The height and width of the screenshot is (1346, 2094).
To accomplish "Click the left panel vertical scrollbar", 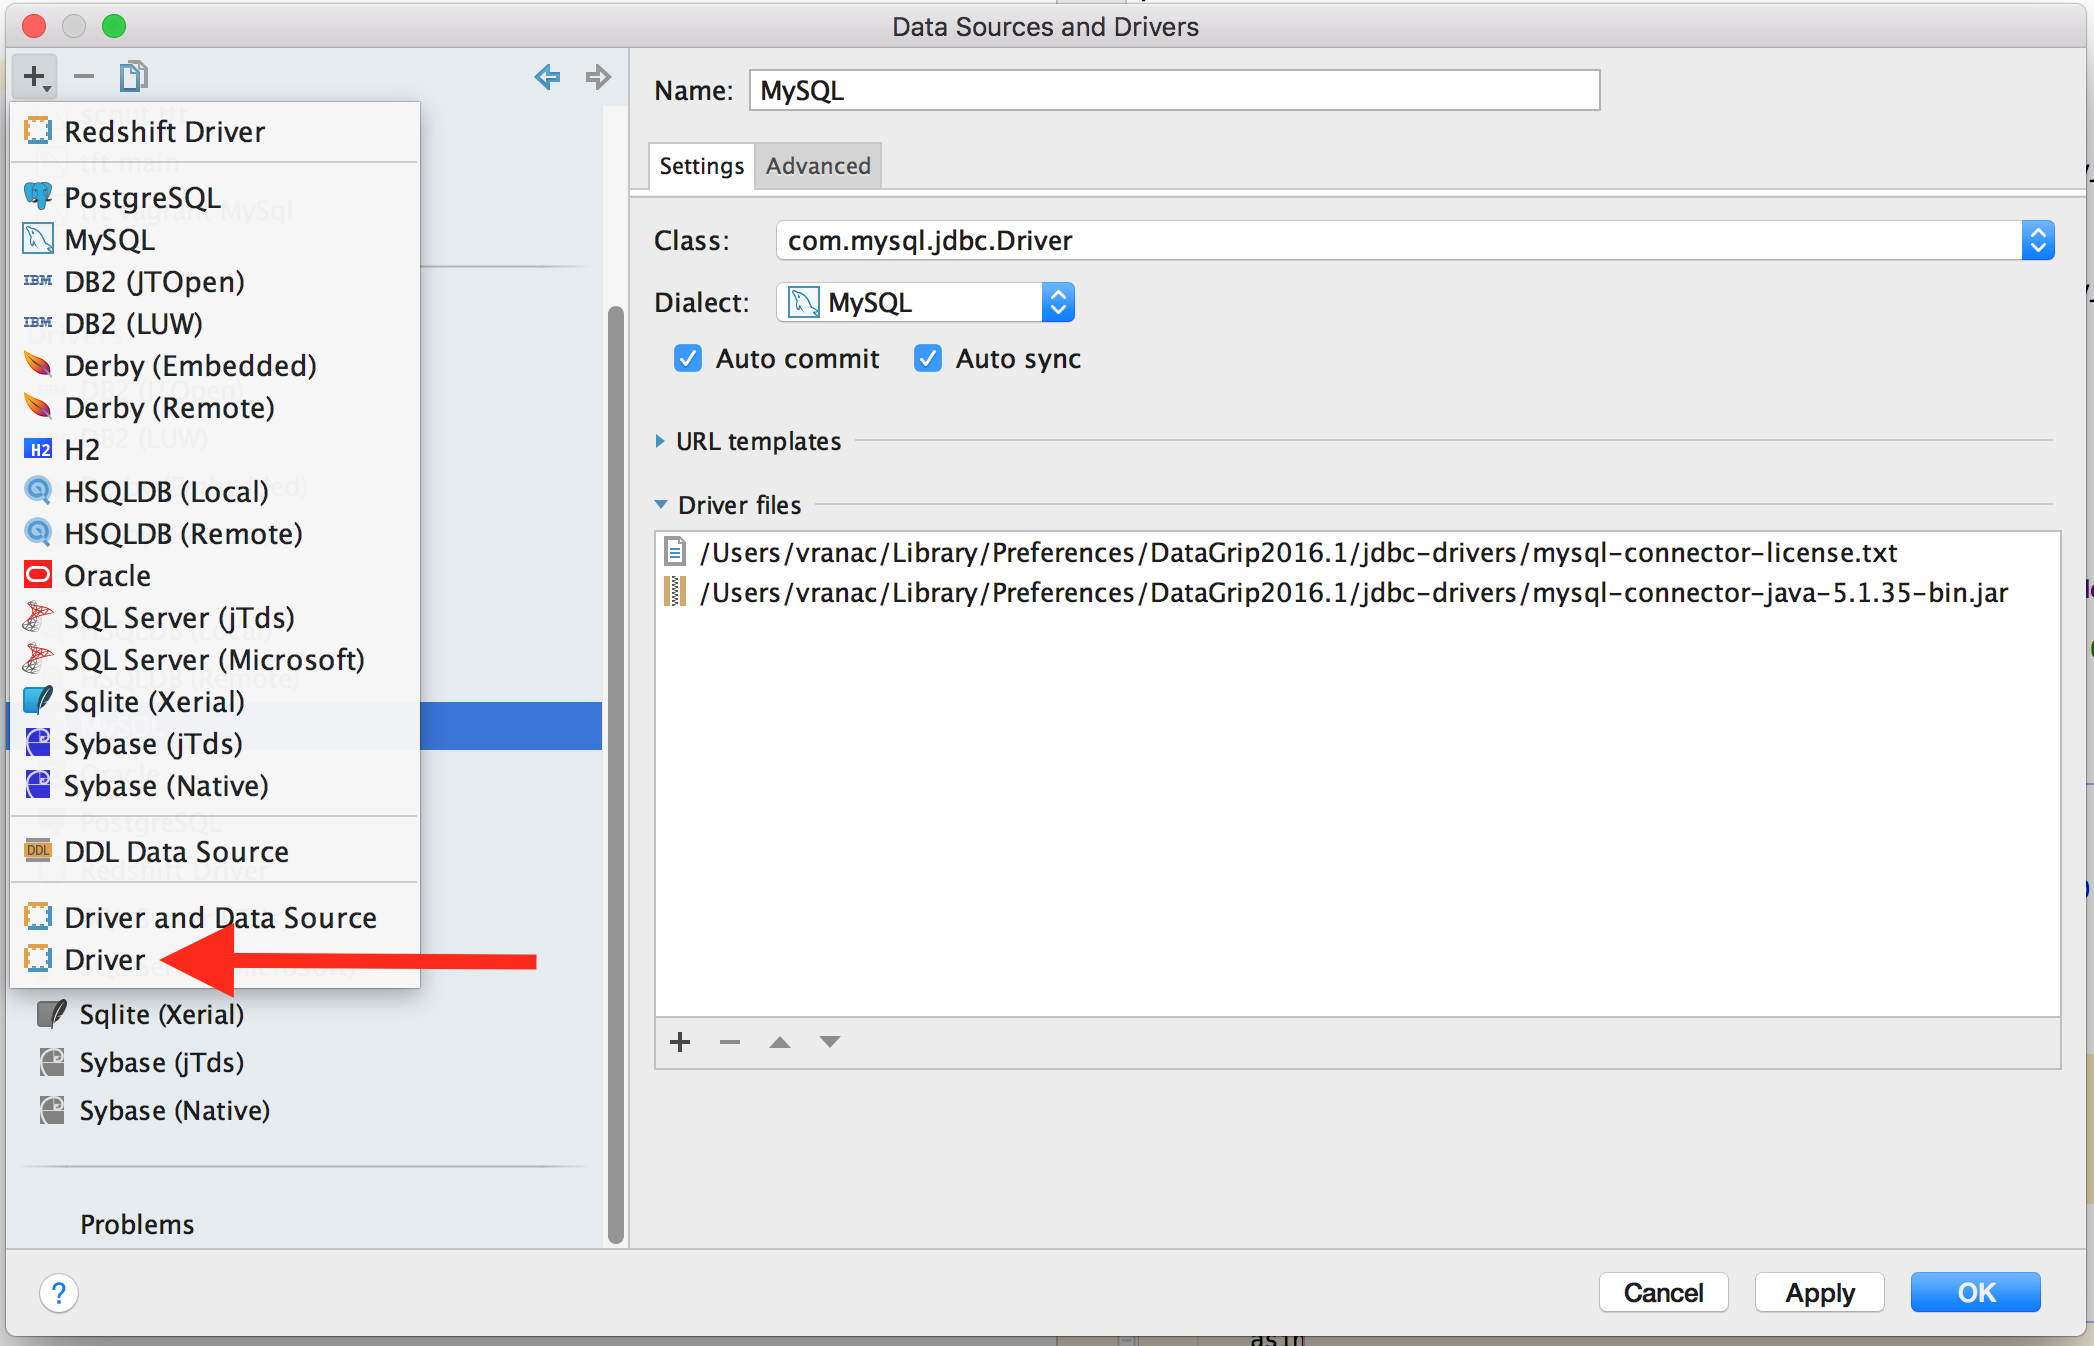I will tap(616, 776).
